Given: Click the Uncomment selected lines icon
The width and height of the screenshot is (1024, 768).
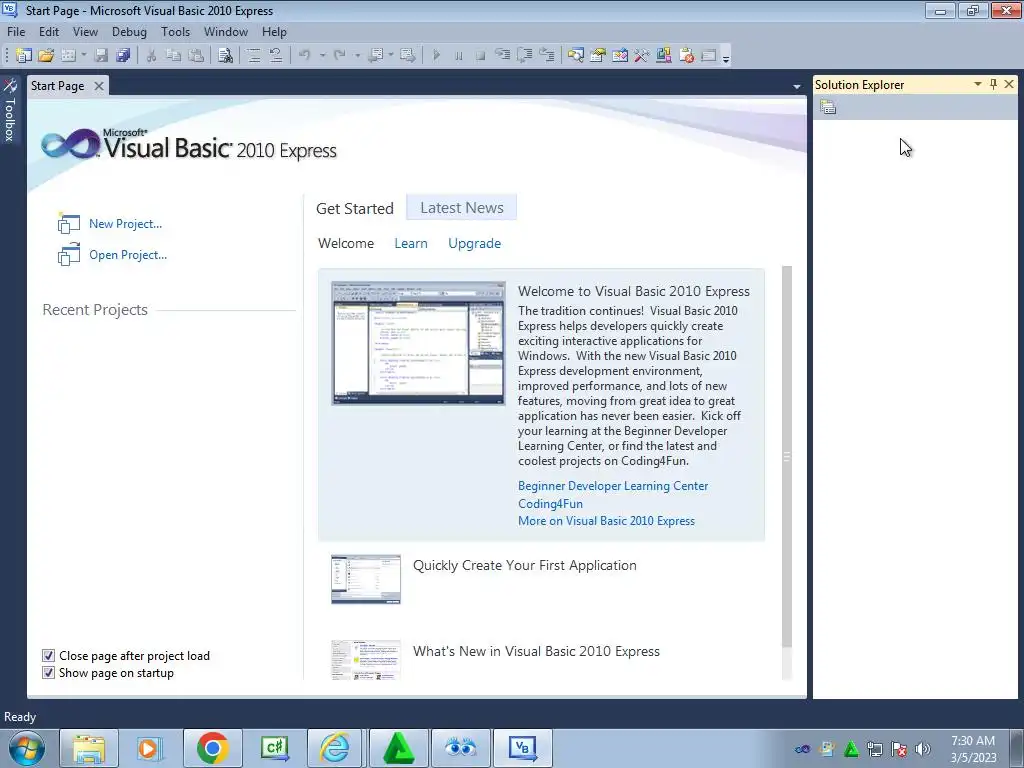Looking at the screenshot, I should click(276, 56).
